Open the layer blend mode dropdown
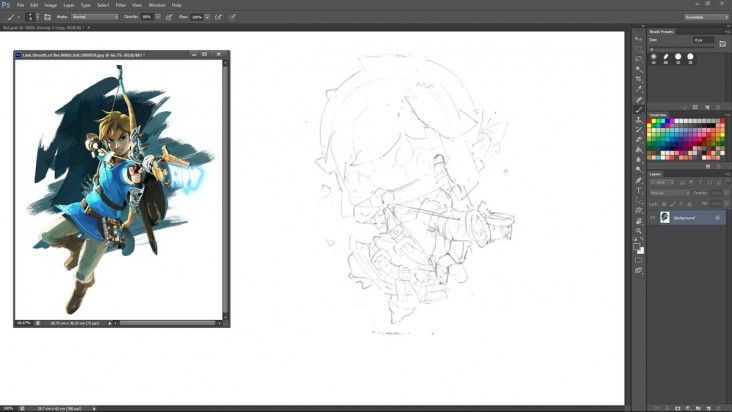This screenshot has width=732, height=412. click(x=670, y=193)
